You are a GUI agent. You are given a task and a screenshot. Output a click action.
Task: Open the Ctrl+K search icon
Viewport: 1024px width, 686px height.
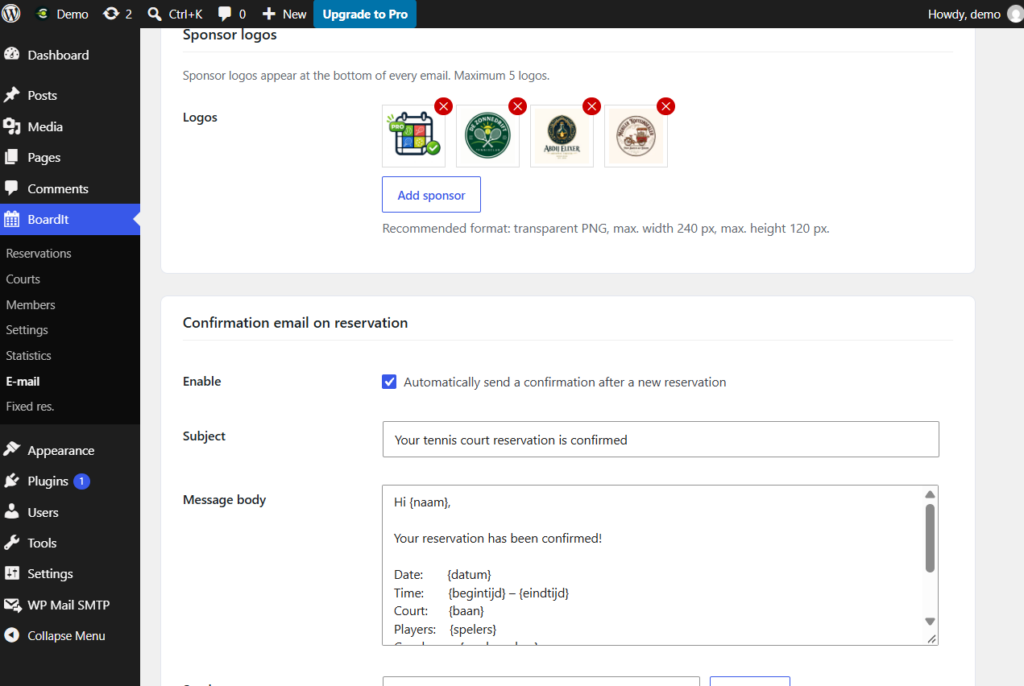pyautogui.click(x=155, y=14)
